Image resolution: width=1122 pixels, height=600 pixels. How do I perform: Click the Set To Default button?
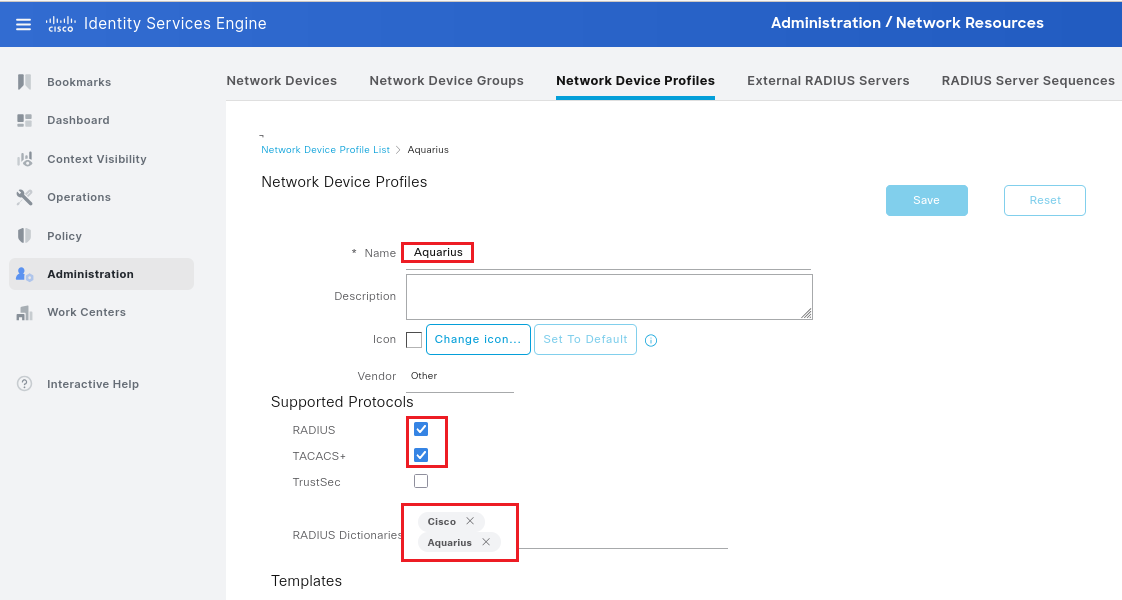[585, 340]
